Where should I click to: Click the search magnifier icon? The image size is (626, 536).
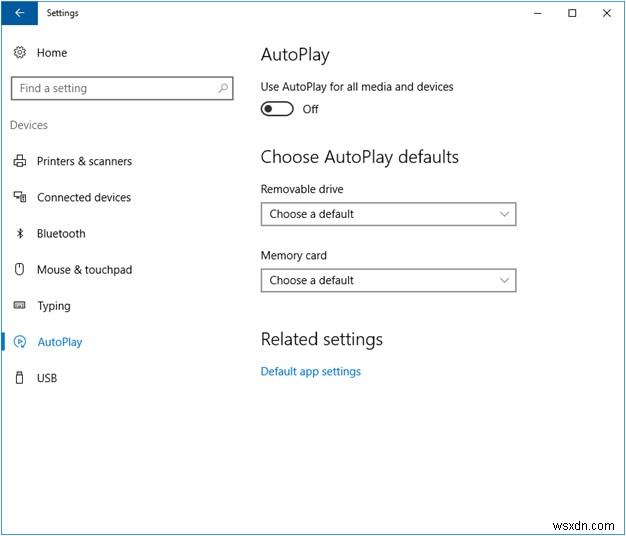[x=223, y=88]
